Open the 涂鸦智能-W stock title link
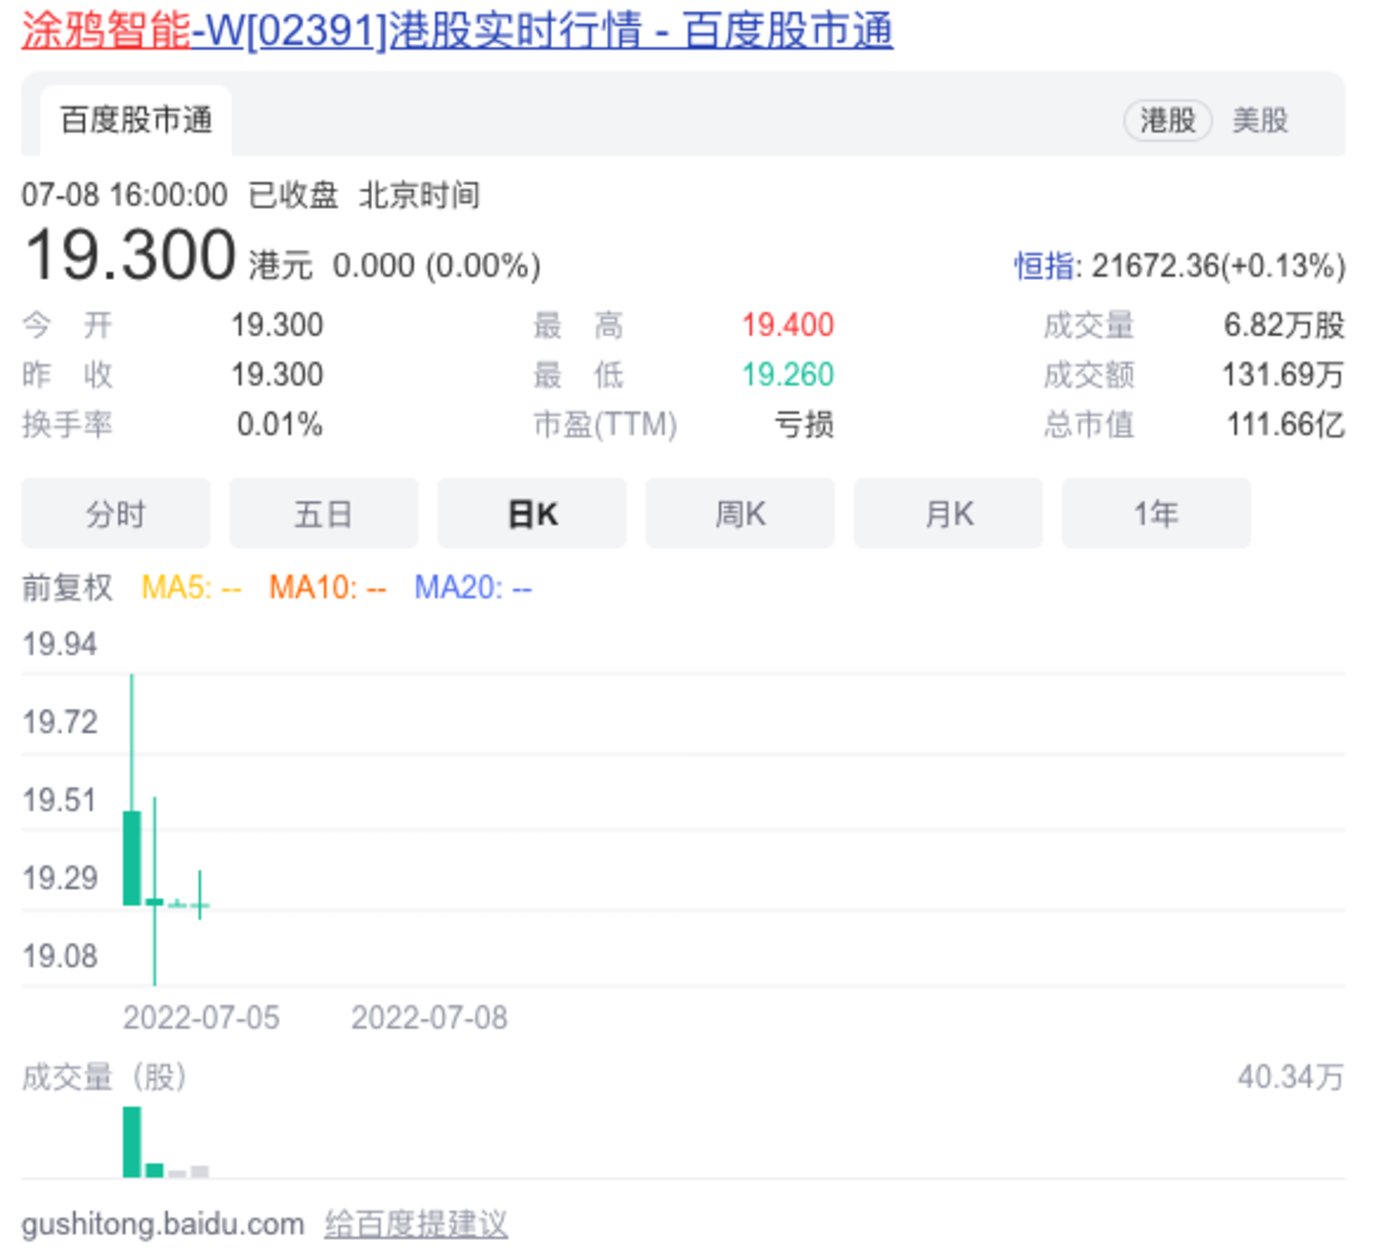 click(x=456, y=30)
